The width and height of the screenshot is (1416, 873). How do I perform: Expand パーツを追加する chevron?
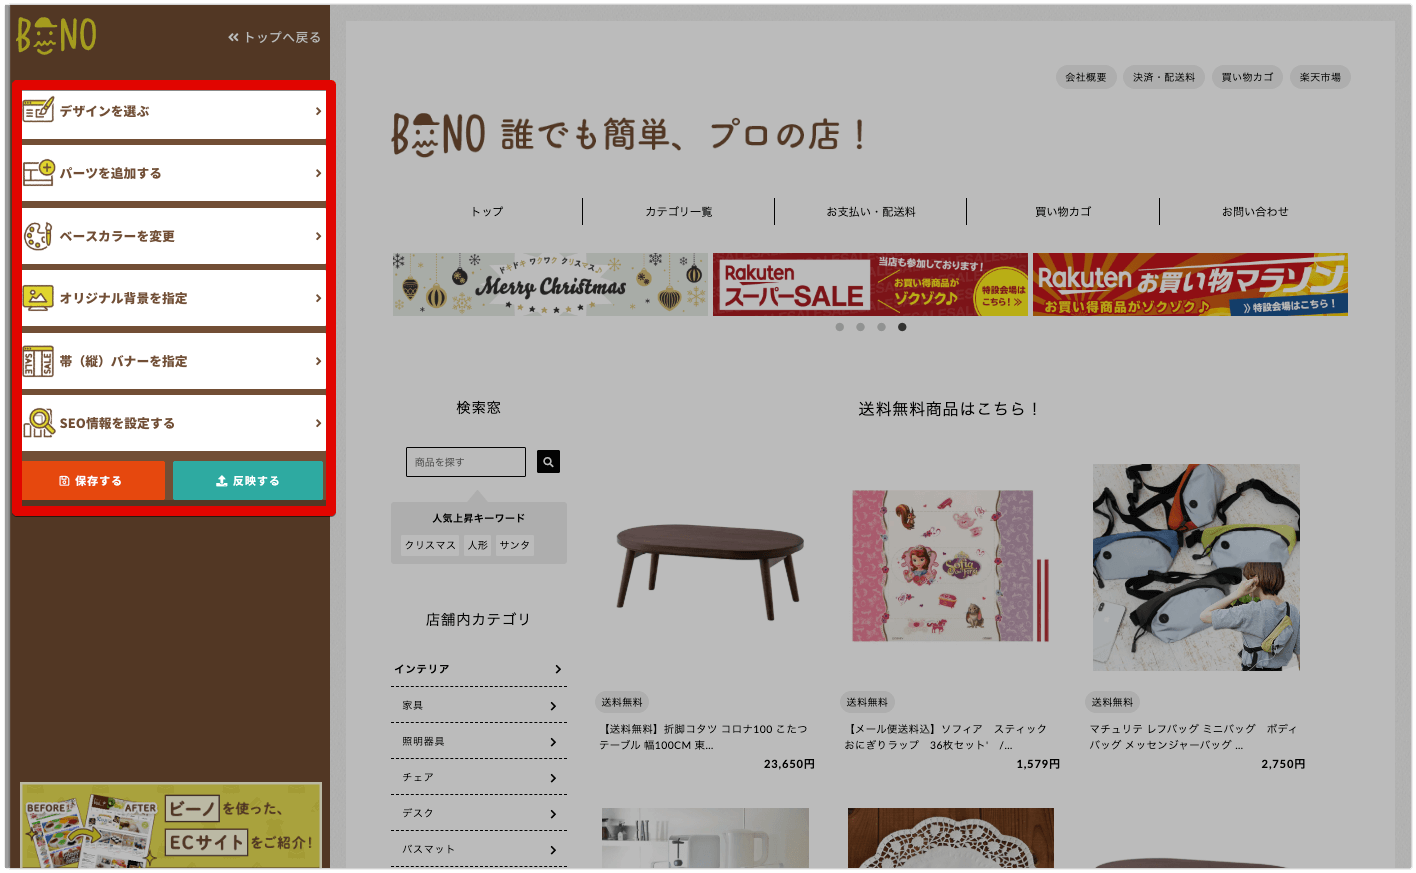pyautogui.click(x=318, y=173)
